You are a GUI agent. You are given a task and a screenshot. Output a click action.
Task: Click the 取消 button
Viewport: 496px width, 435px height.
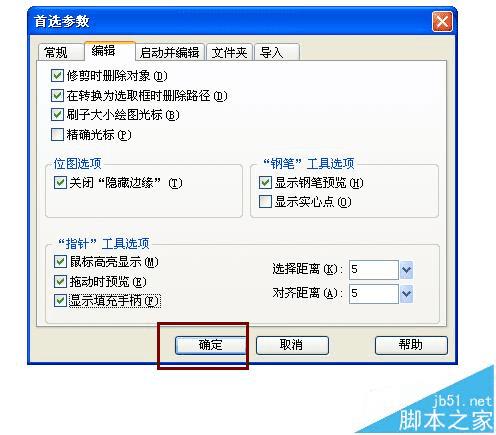point(292,345)
